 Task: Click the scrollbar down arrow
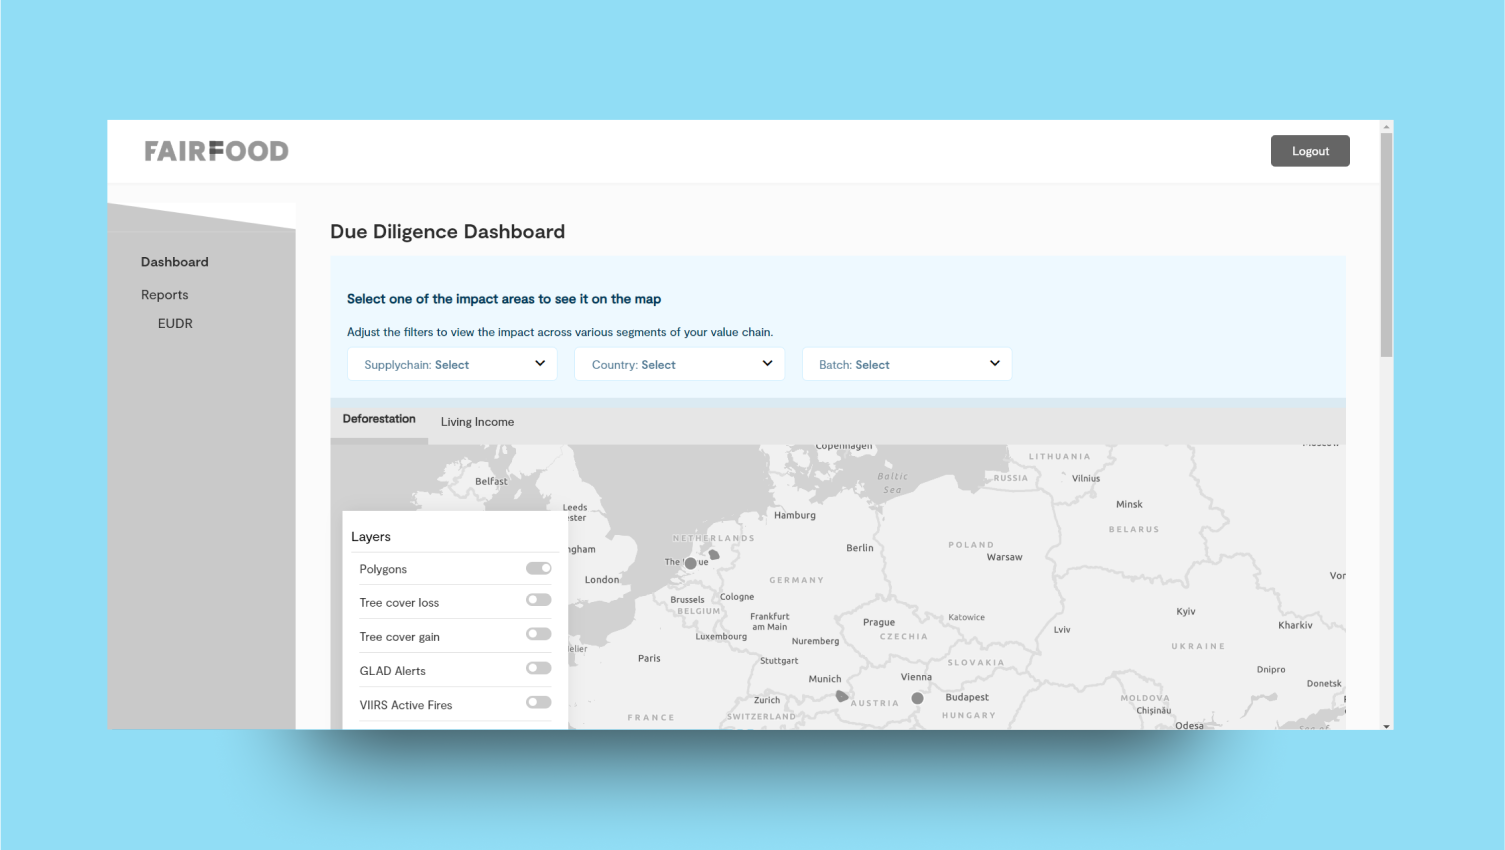pyautogui.click(x=1386, y=725)
